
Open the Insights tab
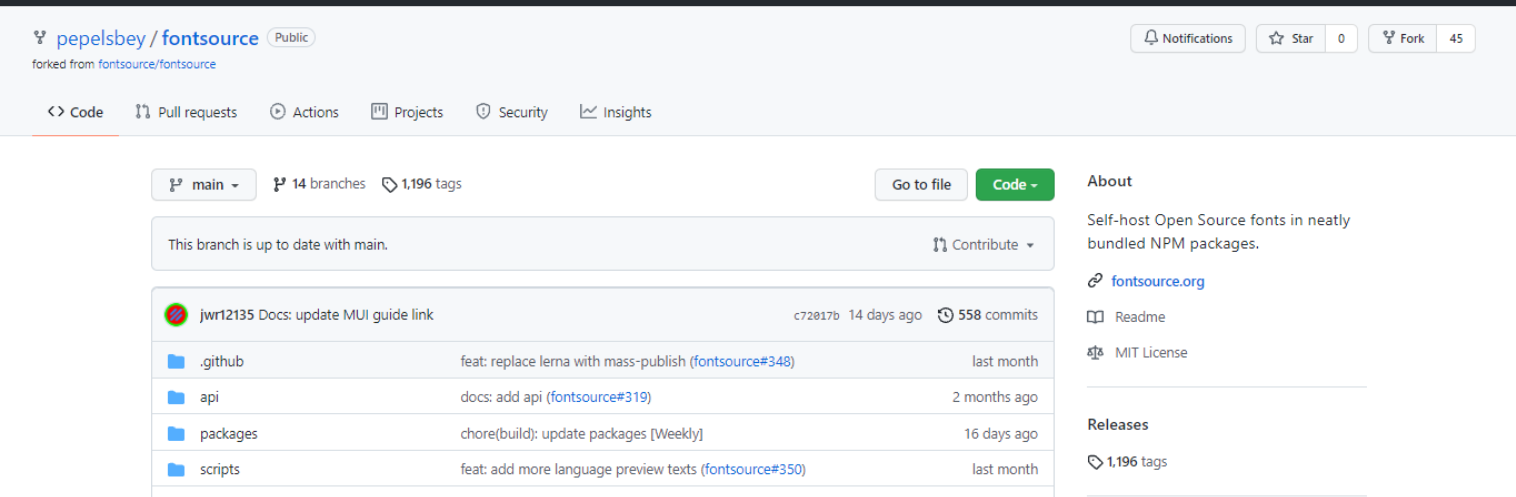pos(615,112)
